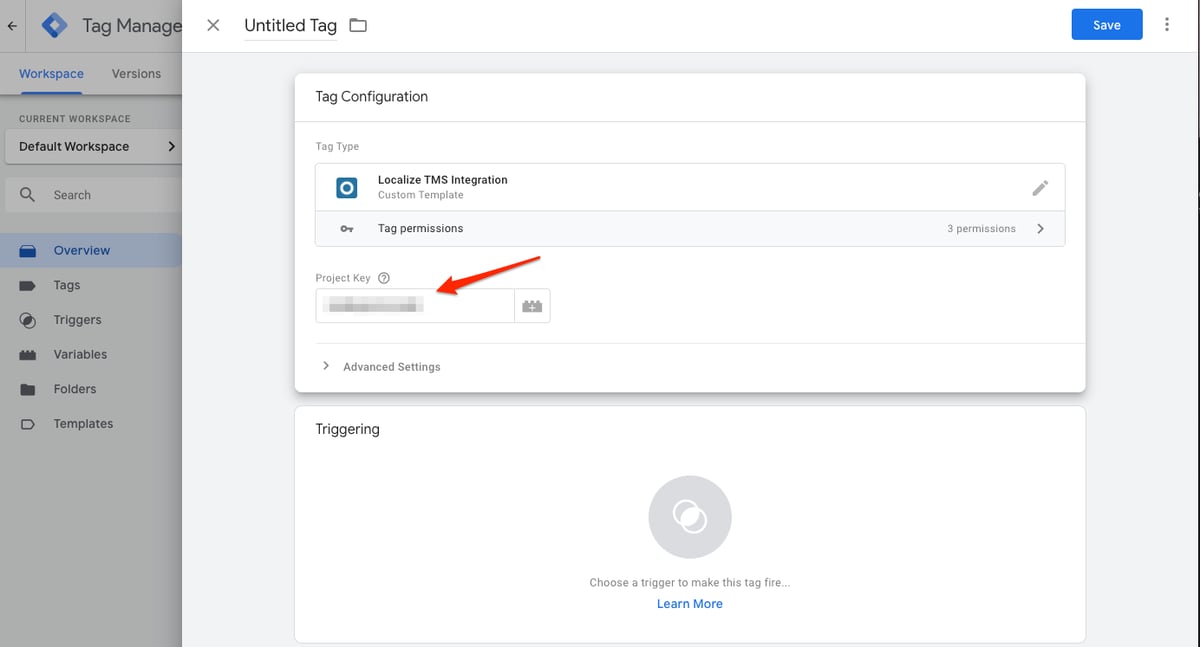The image size is (1200, 647).
Task: Click the Localize TMS Integration tag type row
Action: tap(690, 187)
